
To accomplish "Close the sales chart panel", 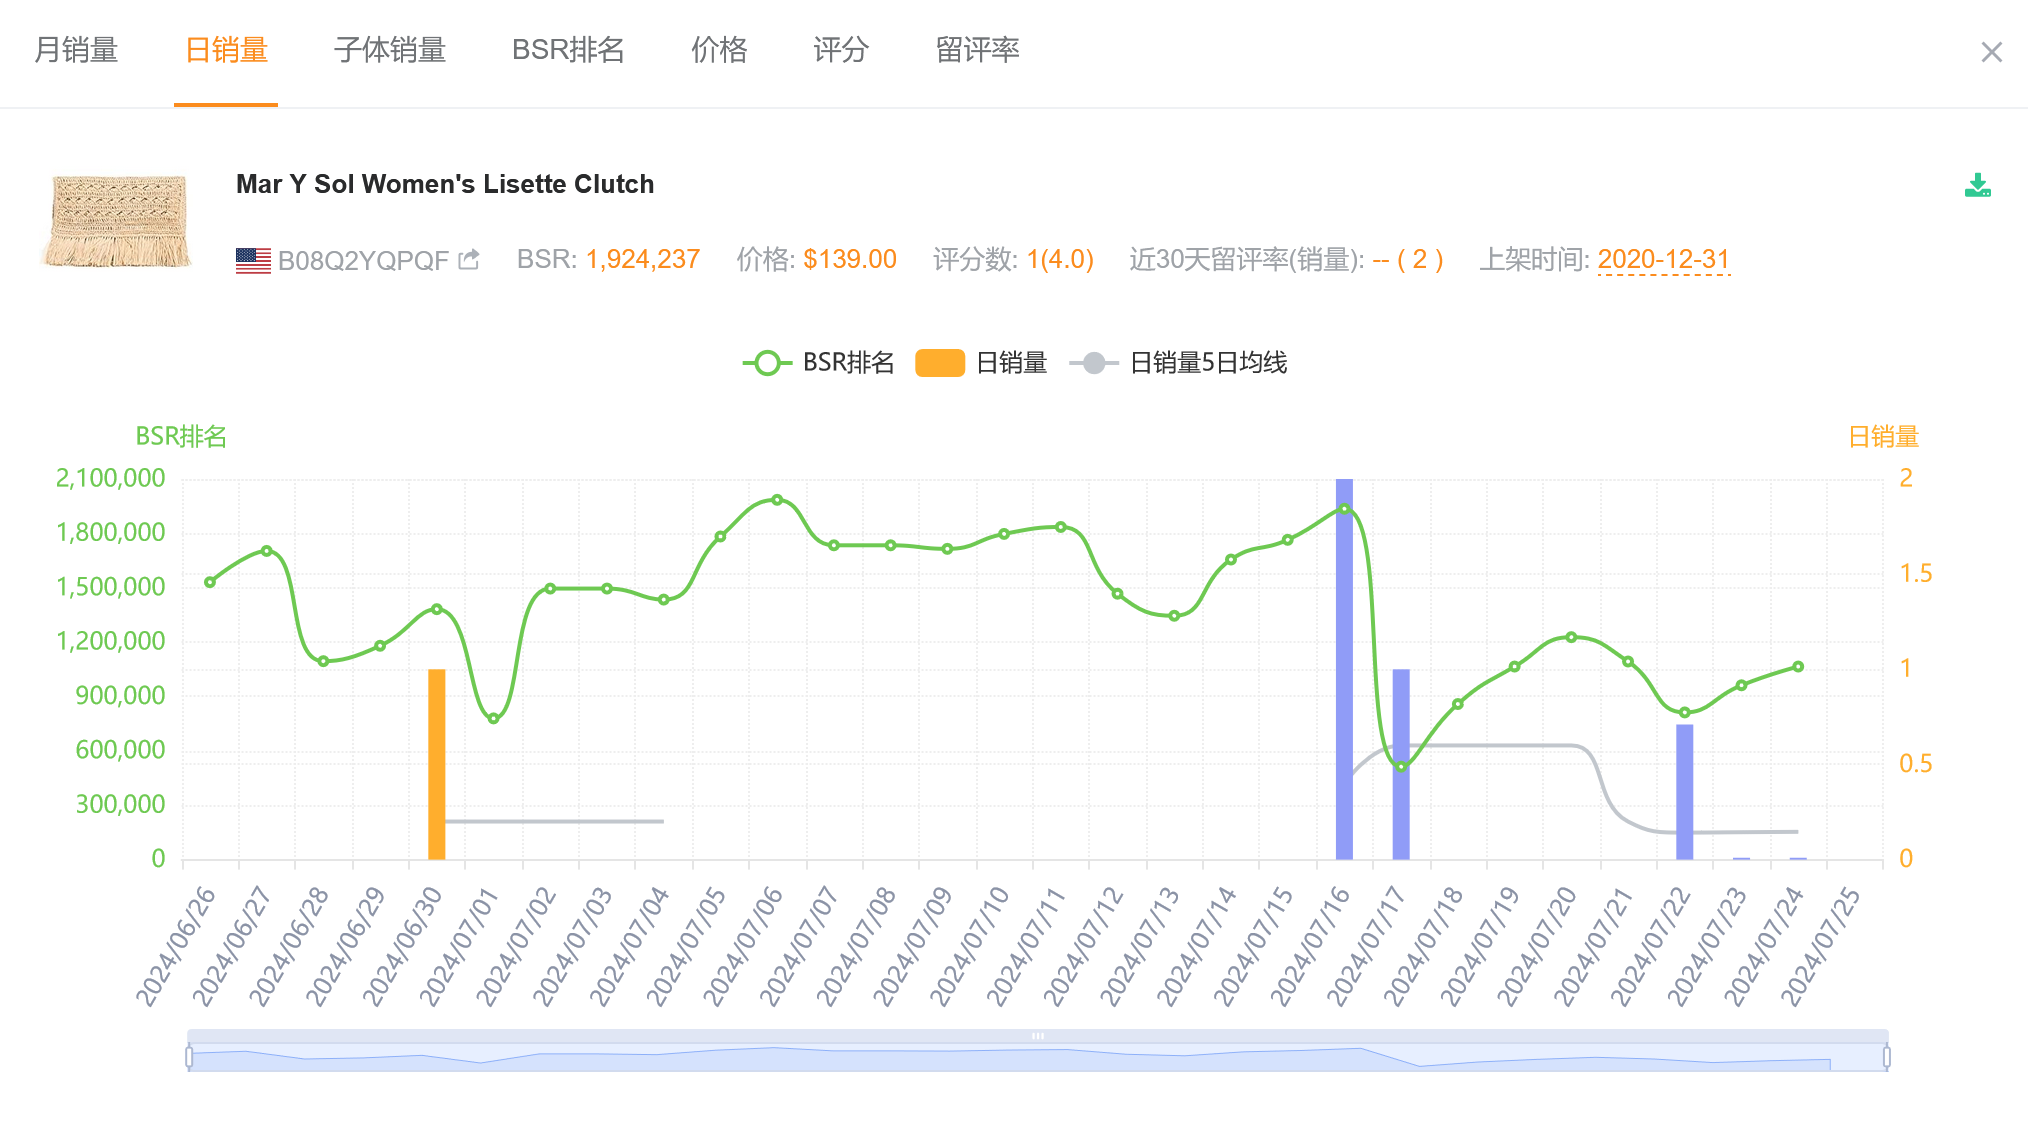I will coord(1991,52).
